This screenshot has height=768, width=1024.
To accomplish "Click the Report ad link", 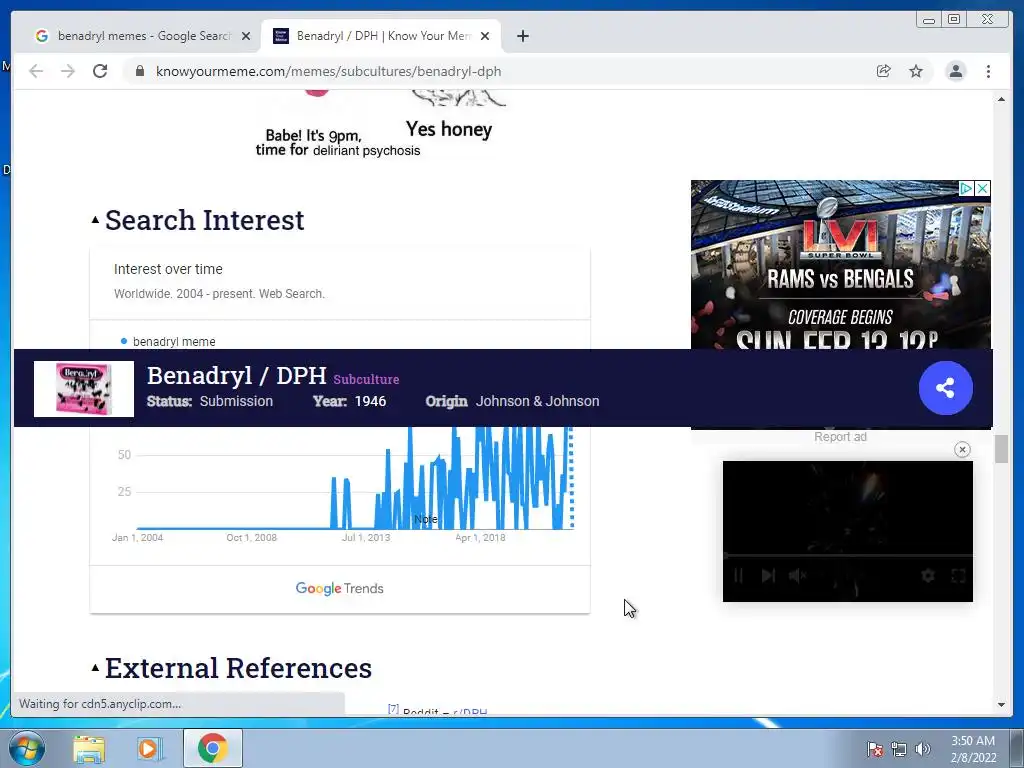I will pos(840,437).
